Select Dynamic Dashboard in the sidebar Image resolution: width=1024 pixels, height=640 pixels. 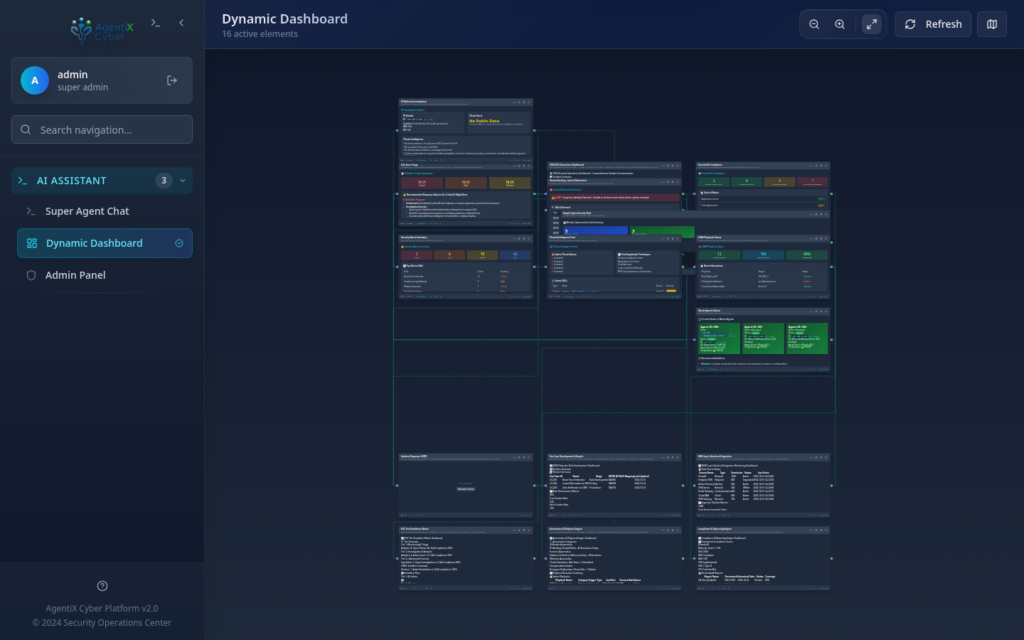pos(104,243)
